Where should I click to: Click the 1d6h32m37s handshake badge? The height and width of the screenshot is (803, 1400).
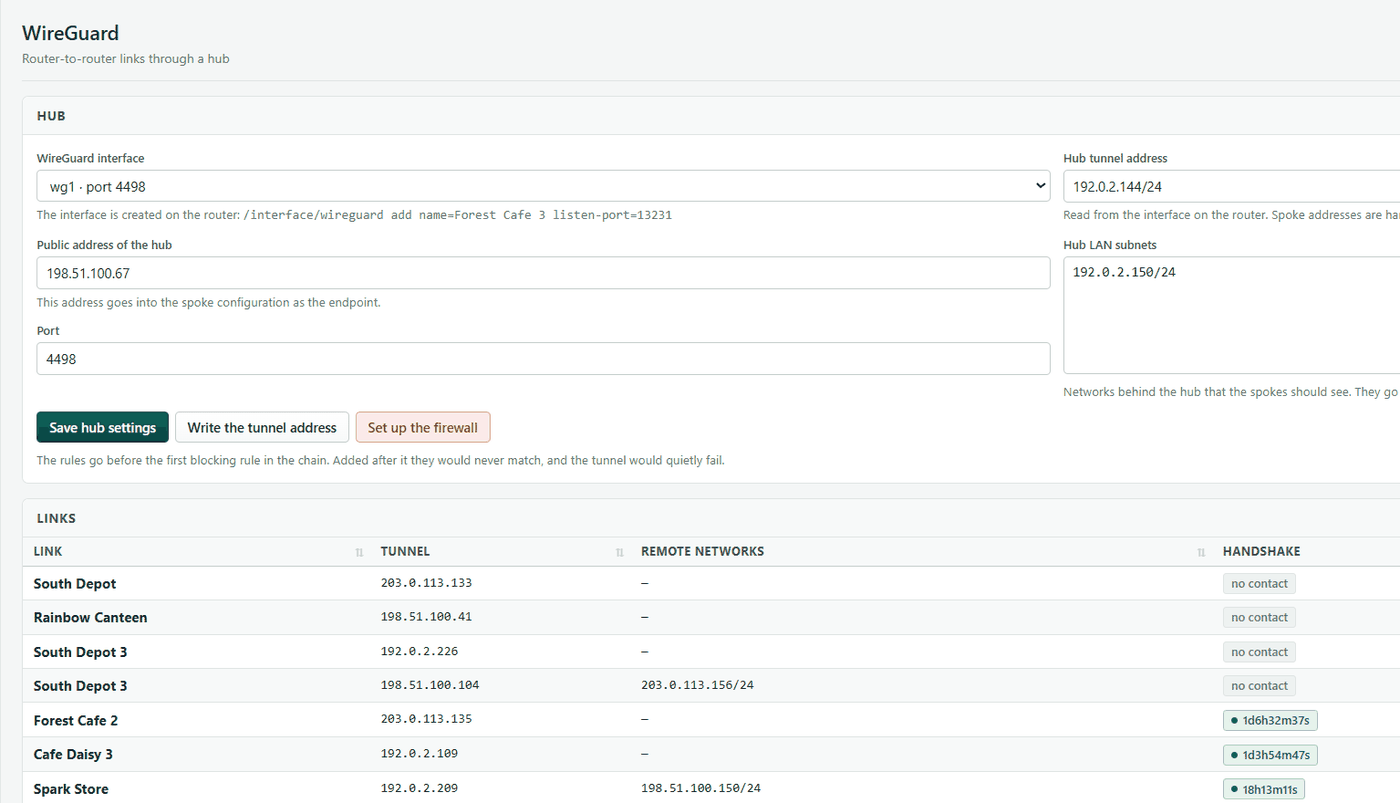[x=1270, y=720]
